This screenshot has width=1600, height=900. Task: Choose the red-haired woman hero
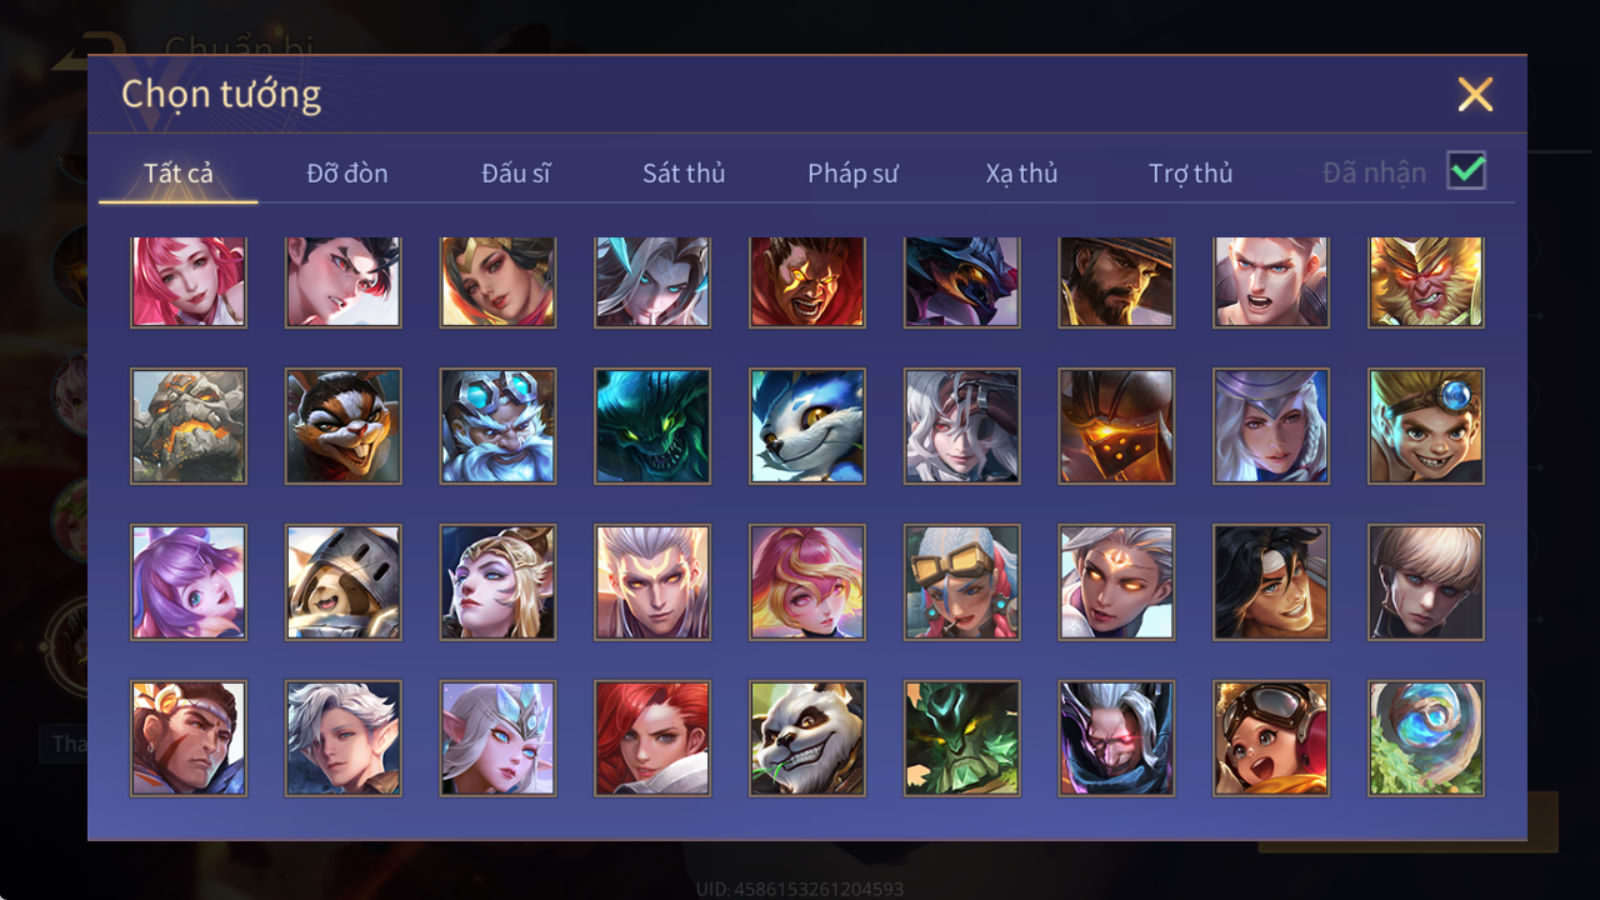[652, 738]
